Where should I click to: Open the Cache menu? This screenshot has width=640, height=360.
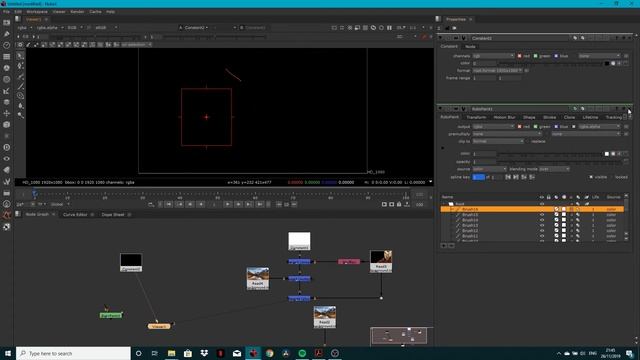pyautogui.click(x=95, y=12)
